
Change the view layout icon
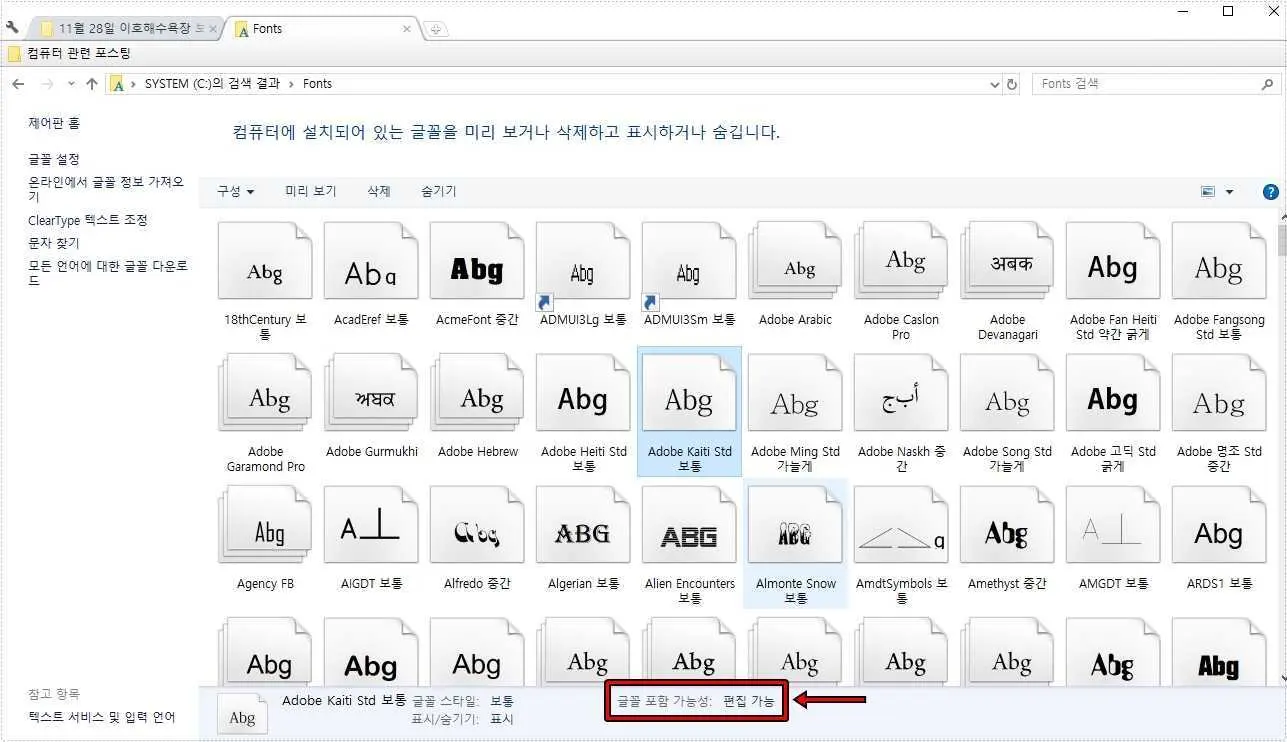[x=1208, y=192]
